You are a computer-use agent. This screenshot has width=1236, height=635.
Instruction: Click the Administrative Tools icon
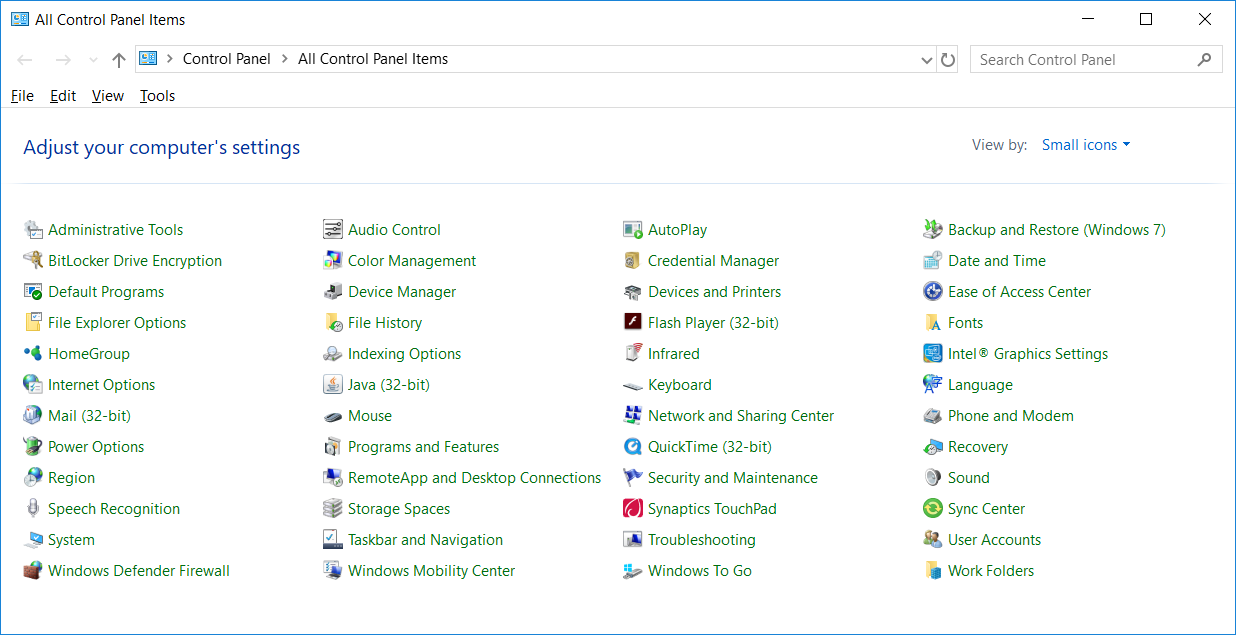point(33,230)
